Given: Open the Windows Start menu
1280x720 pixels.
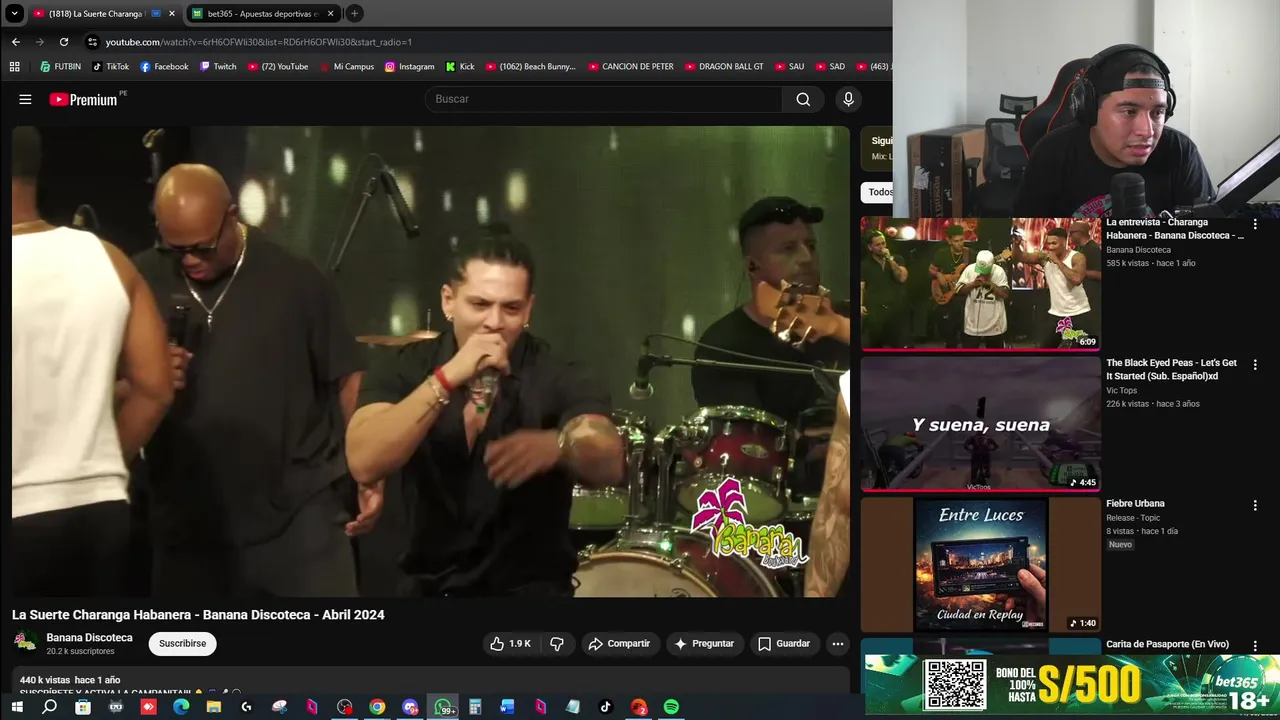Looking at the screenshot, I should pyautogui.click(x=17, y=707).
